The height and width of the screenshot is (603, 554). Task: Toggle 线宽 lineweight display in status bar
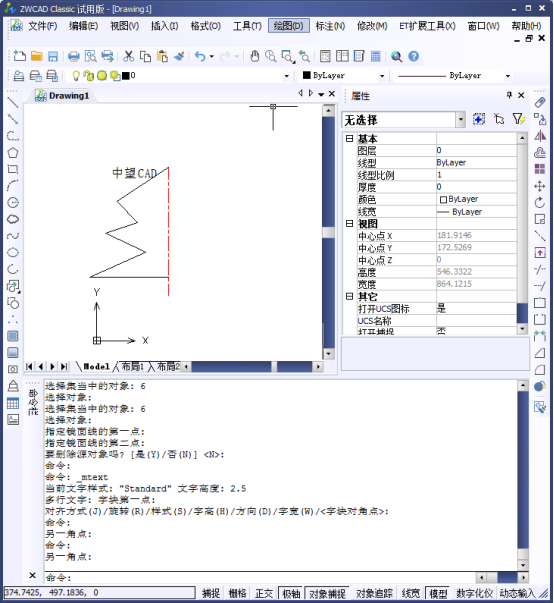point(411,593)
